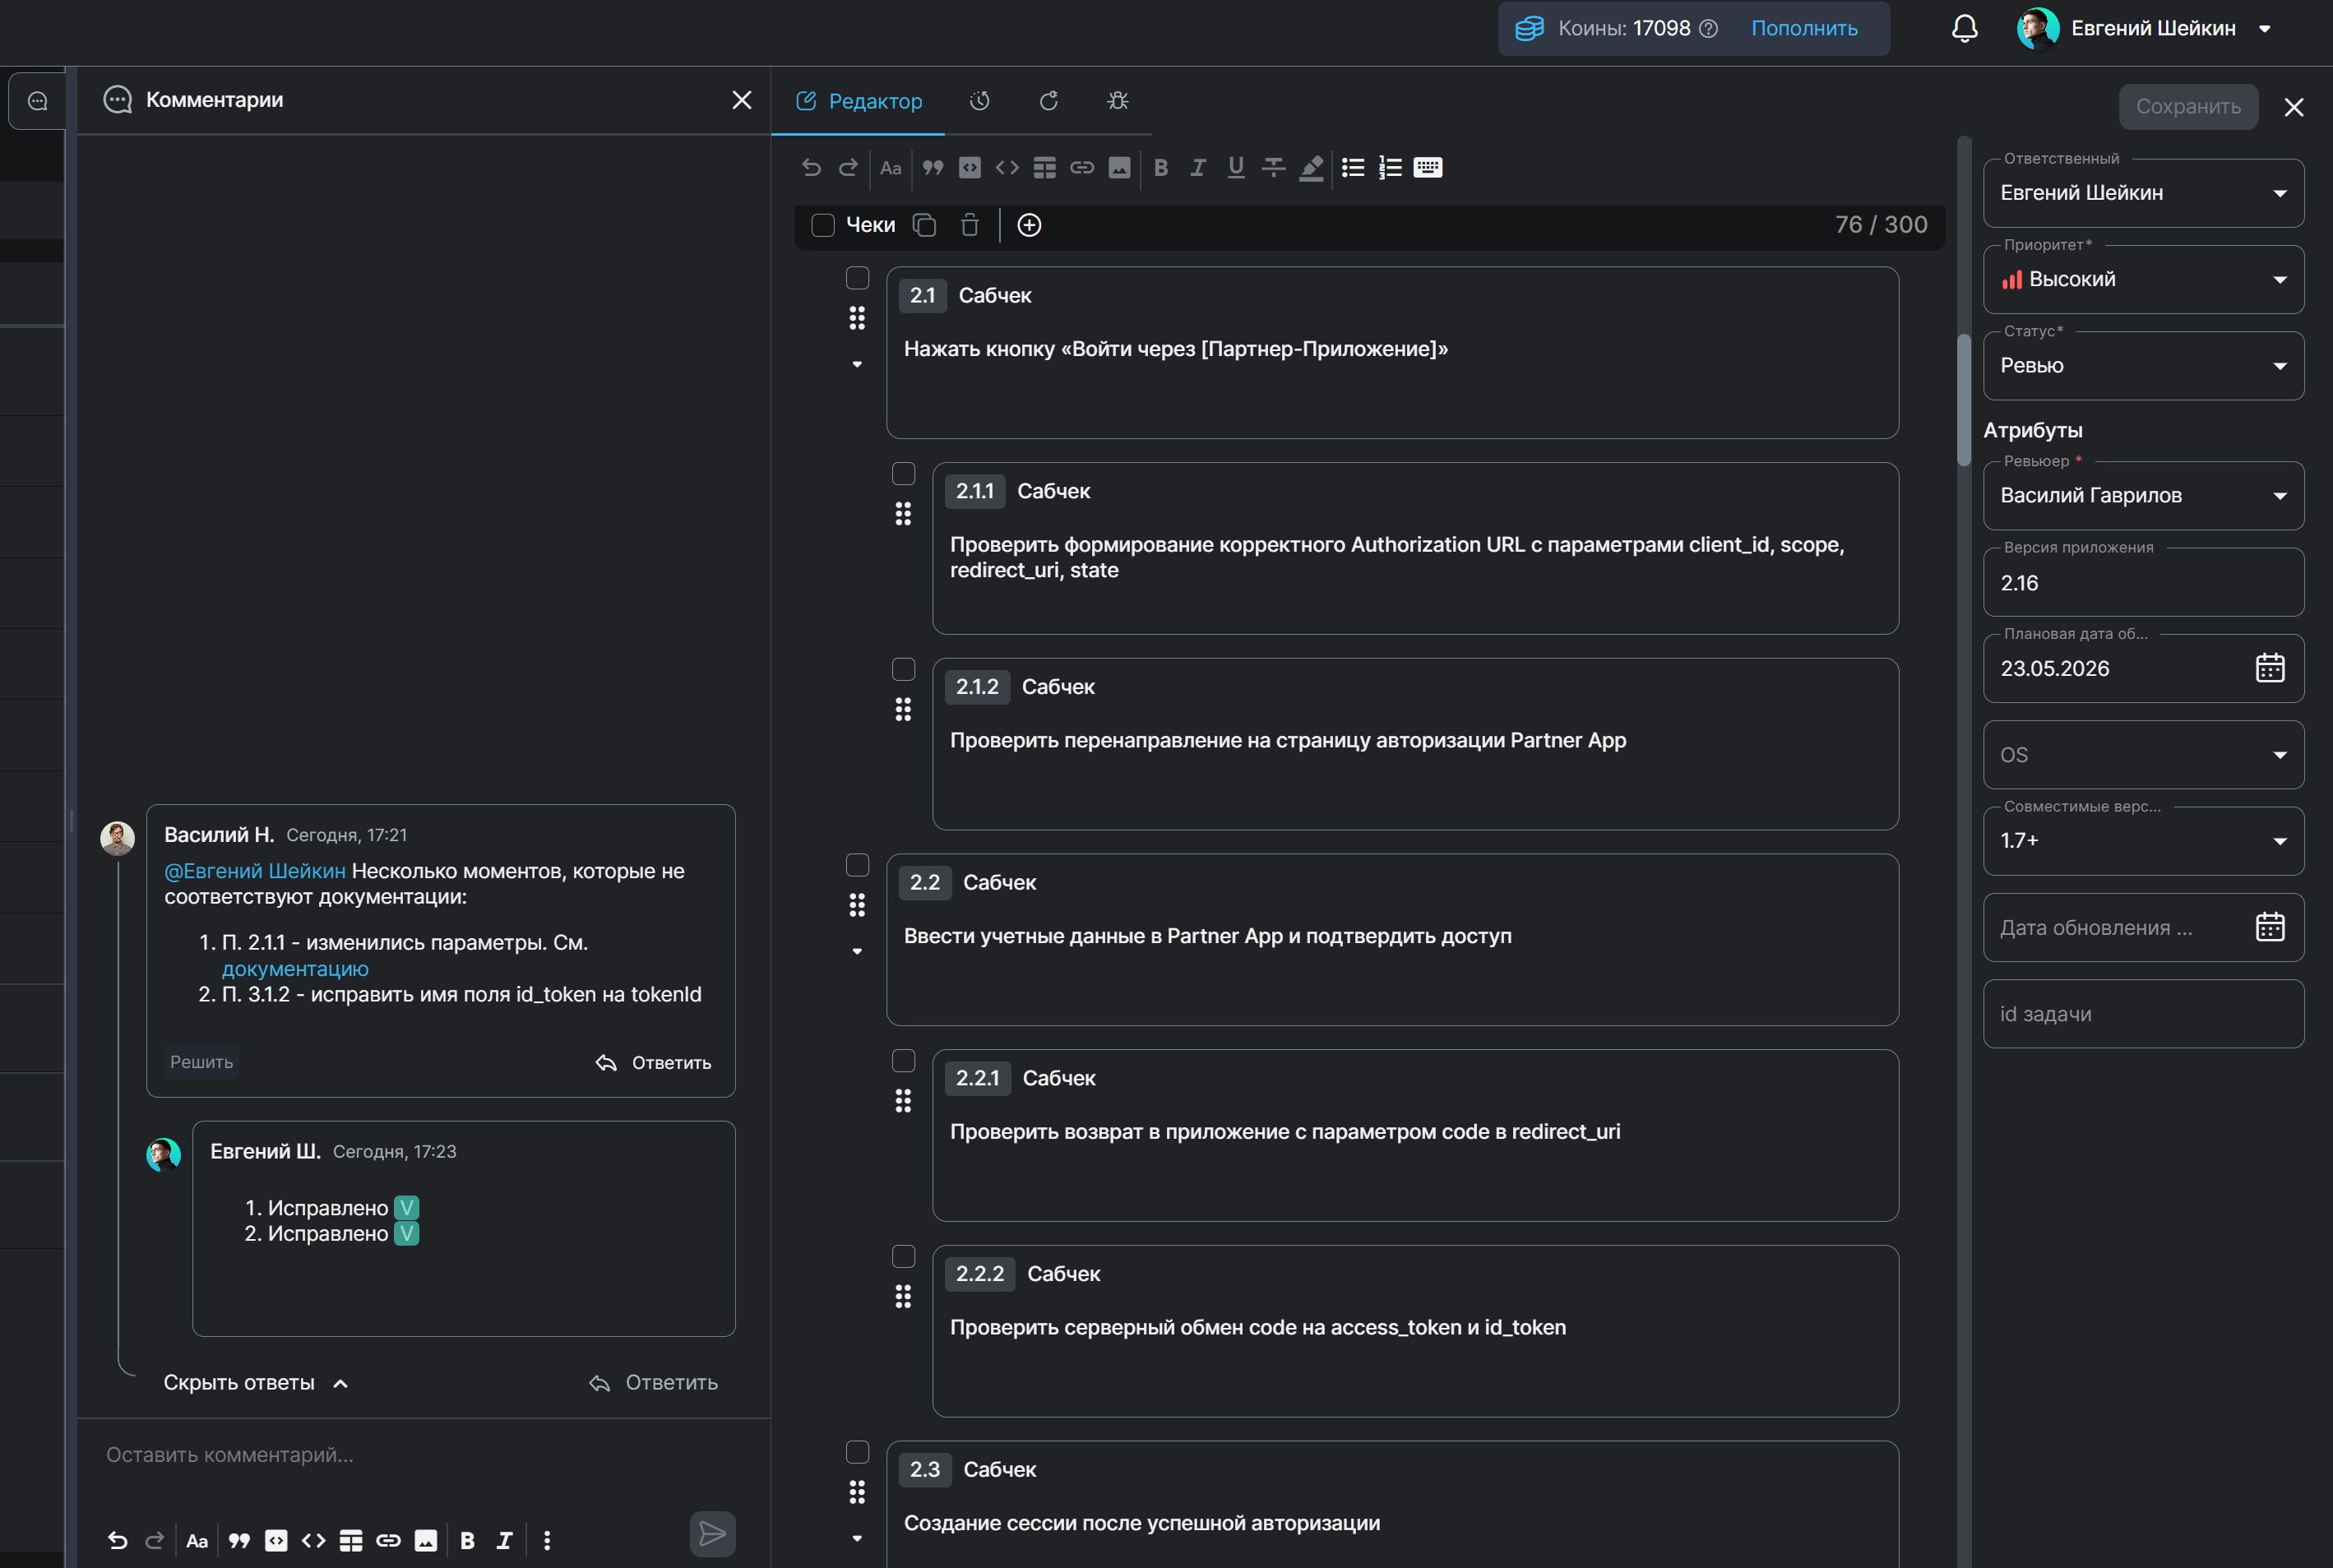
Task: Click the Решить button on Василий's comment
Action: pos(201,1062)
